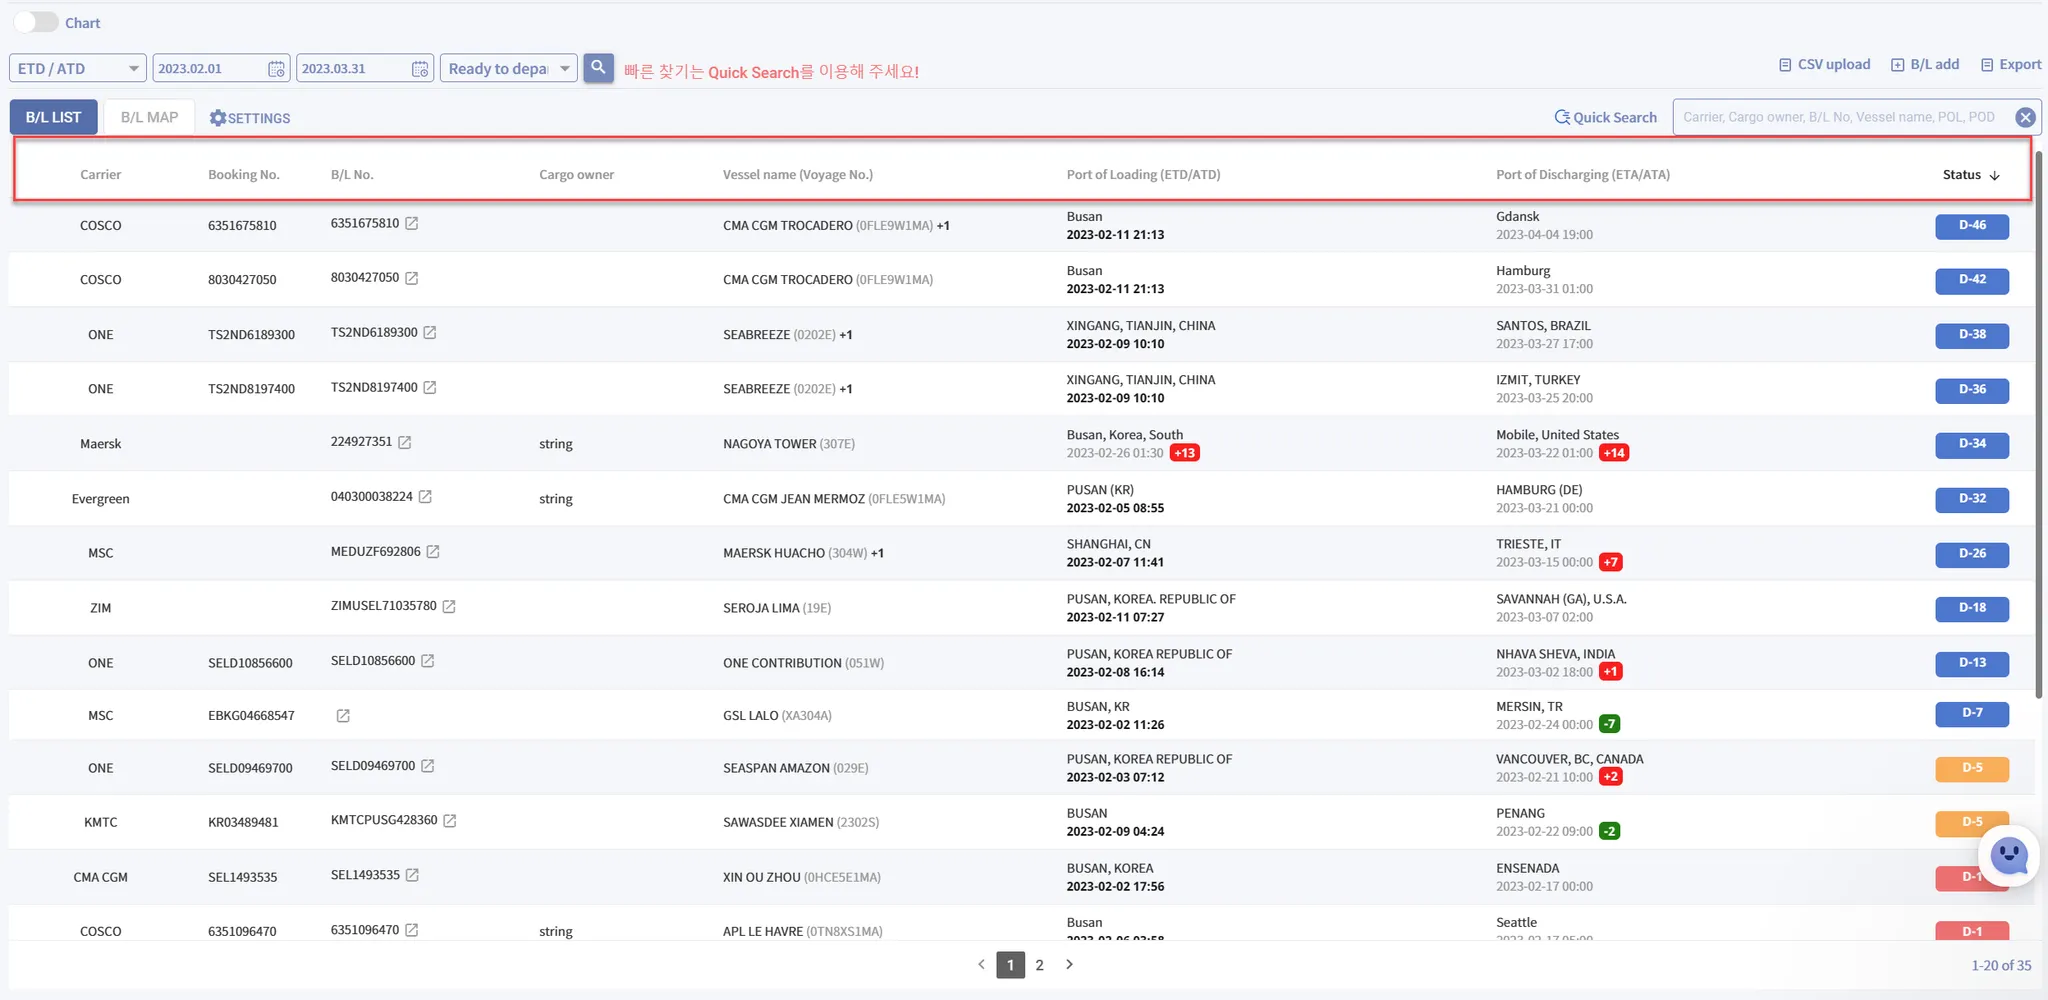Image resolution: width=2048 pixels, height=1000 pixels.
Task: Open external link for B/L TS2ND6189300
Action: [430, 332]
